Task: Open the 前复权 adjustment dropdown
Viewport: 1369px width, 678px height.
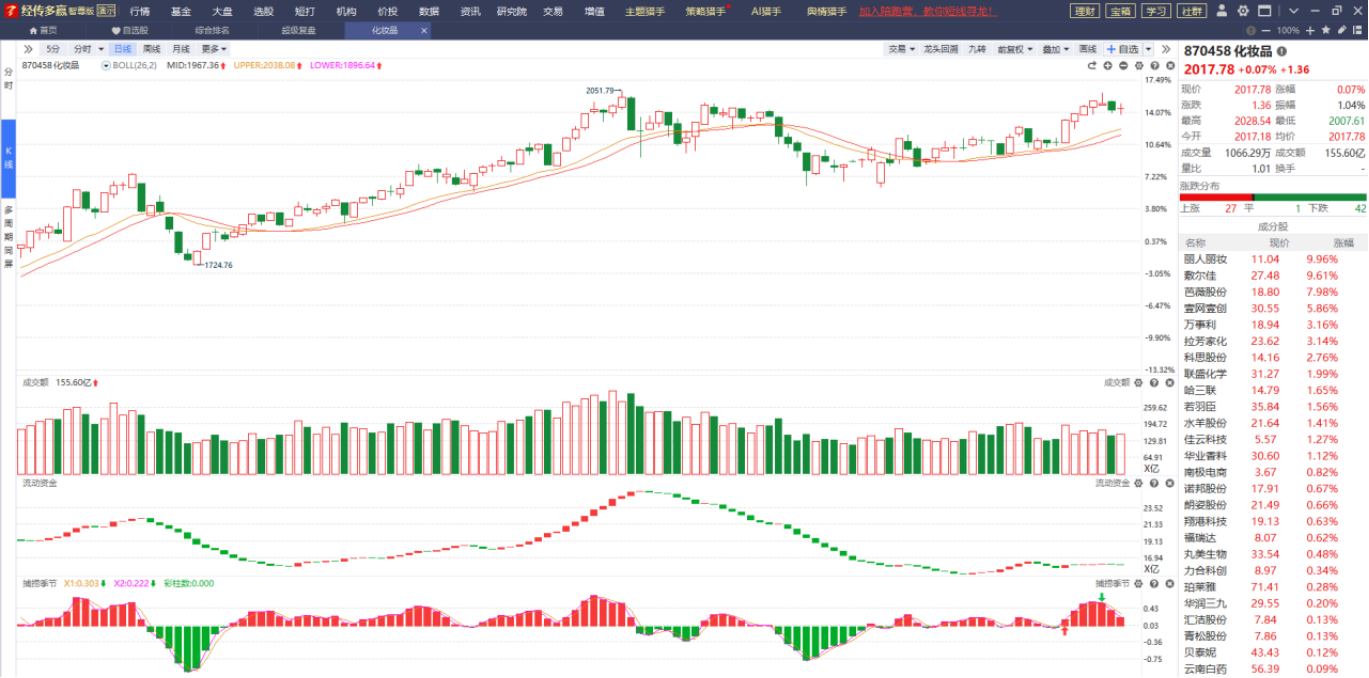Action: coord(1016,49)
